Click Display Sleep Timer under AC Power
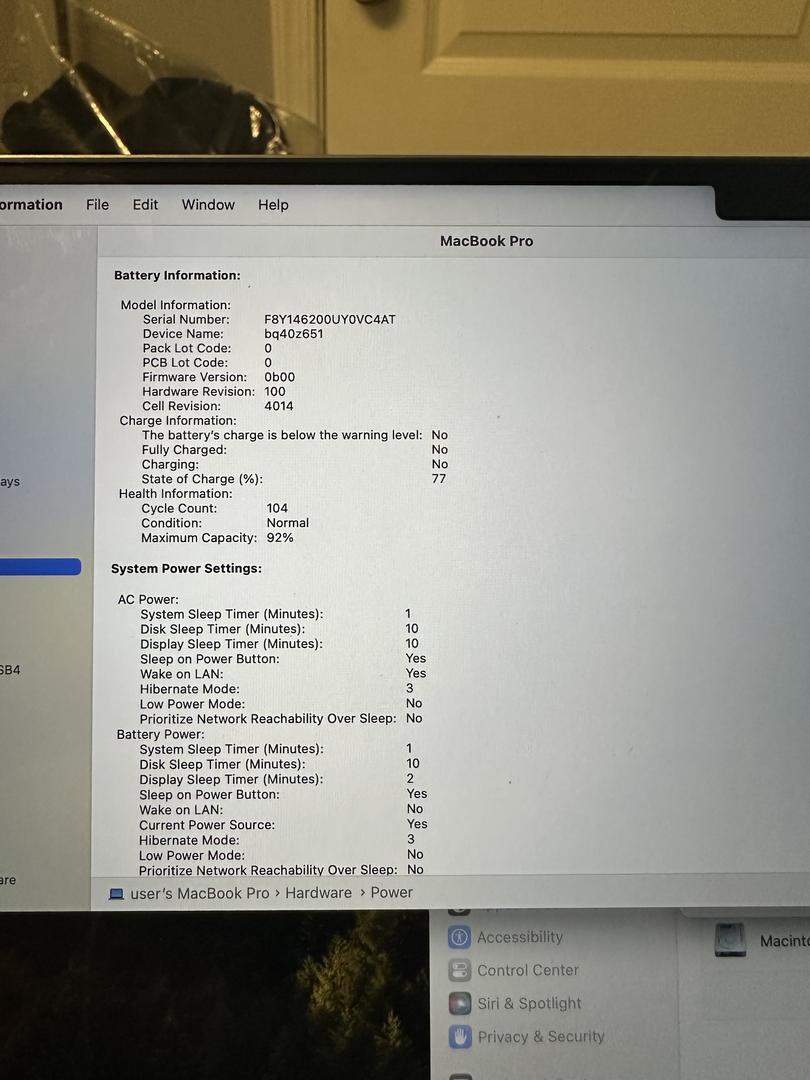The height and width of the screenshot is (1080, 810). click(x=231, y=644)
